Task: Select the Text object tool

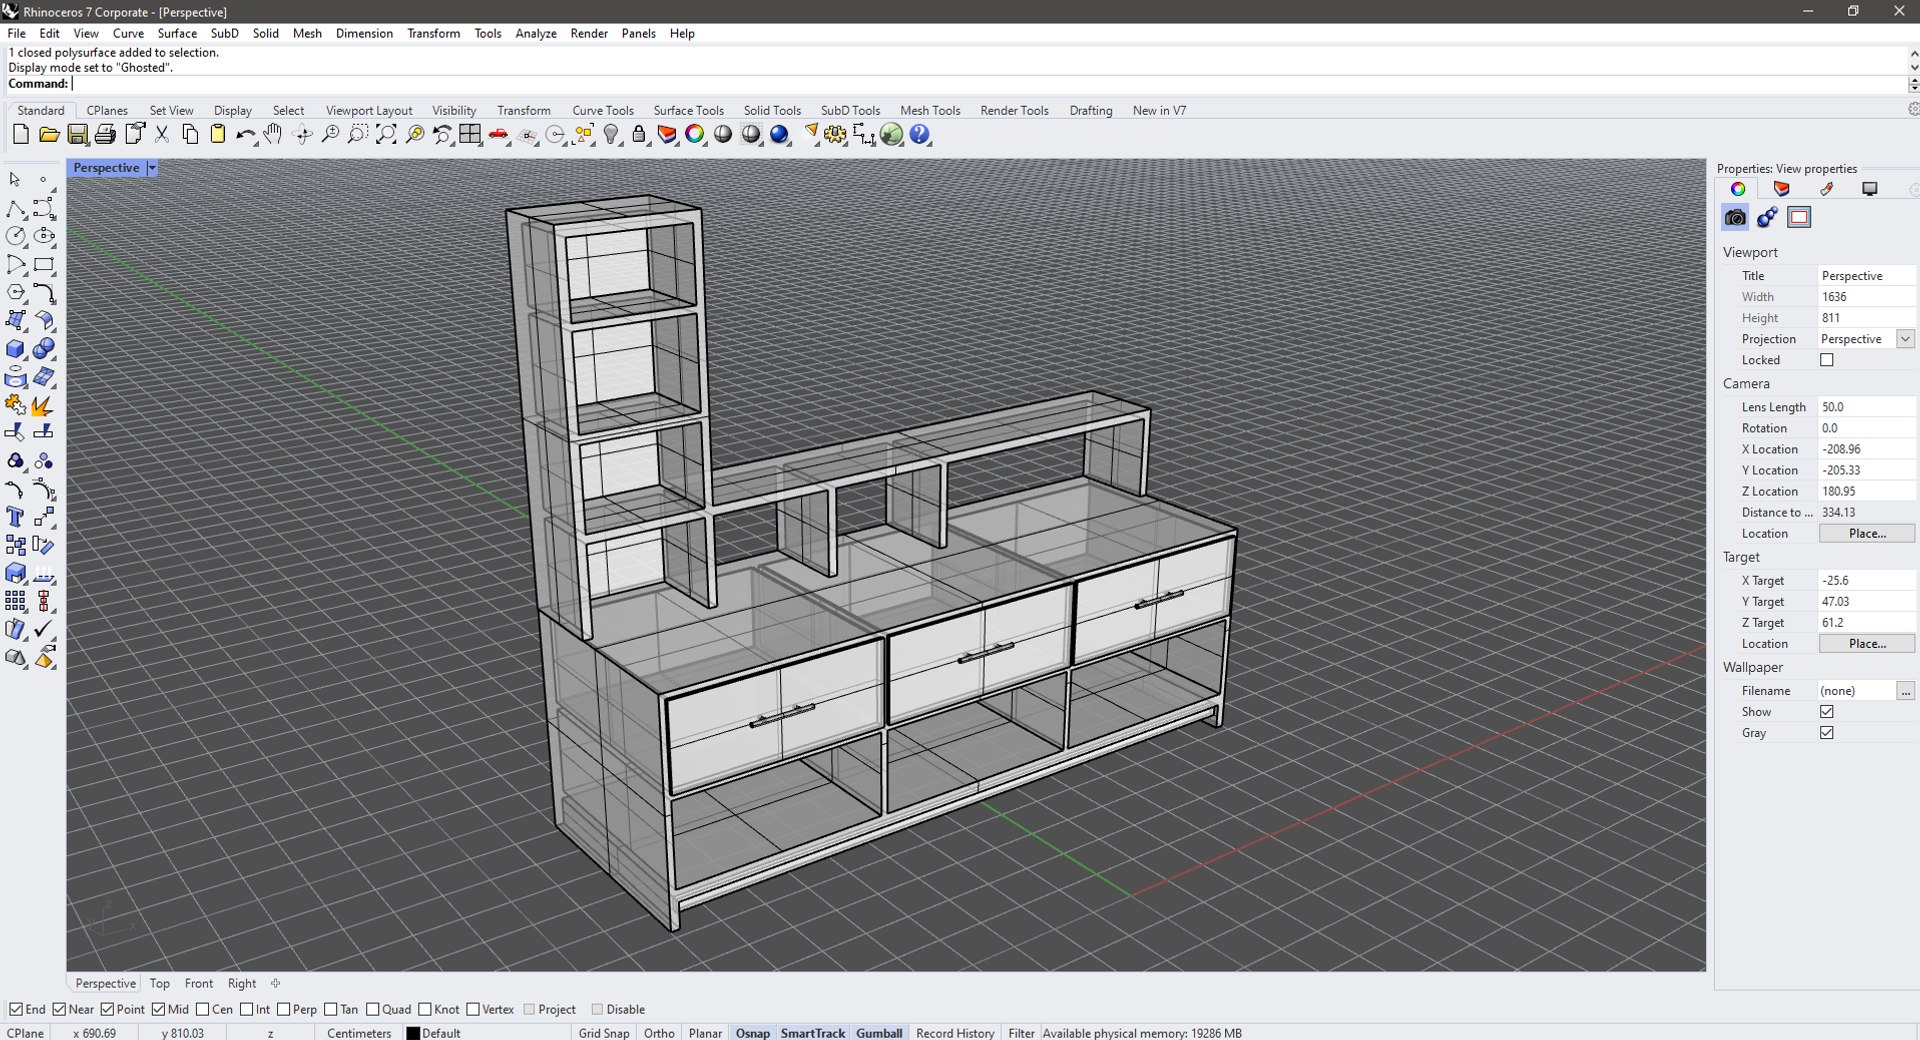Action: click(x=16, y=517)
